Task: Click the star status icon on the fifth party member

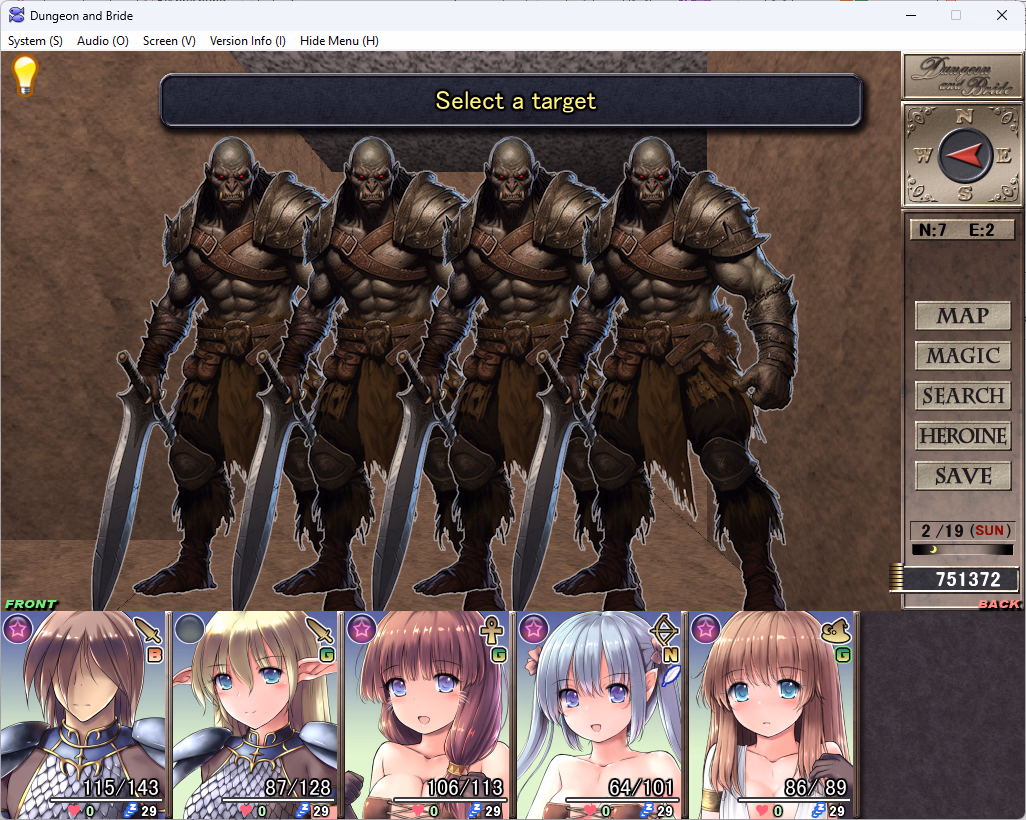Action: [704, 628]
